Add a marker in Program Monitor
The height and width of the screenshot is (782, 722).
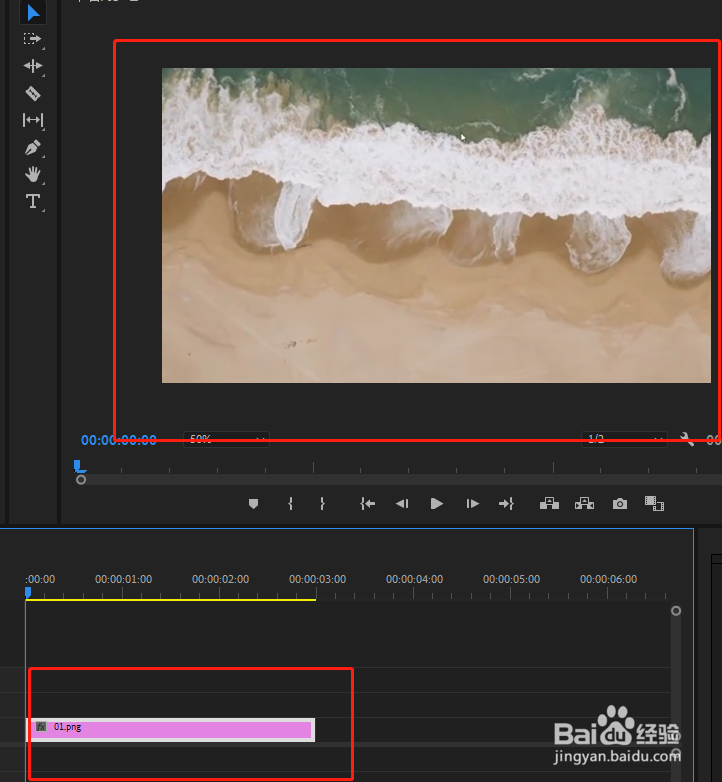tap(253, 504)
